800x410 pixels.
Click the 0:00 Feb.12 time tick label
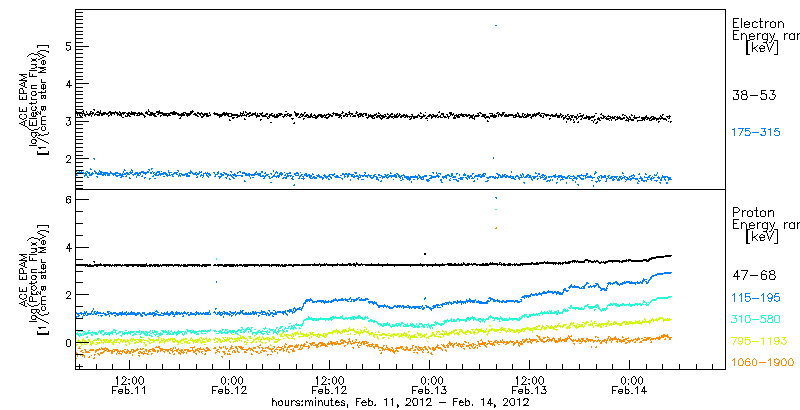point(230,385)
